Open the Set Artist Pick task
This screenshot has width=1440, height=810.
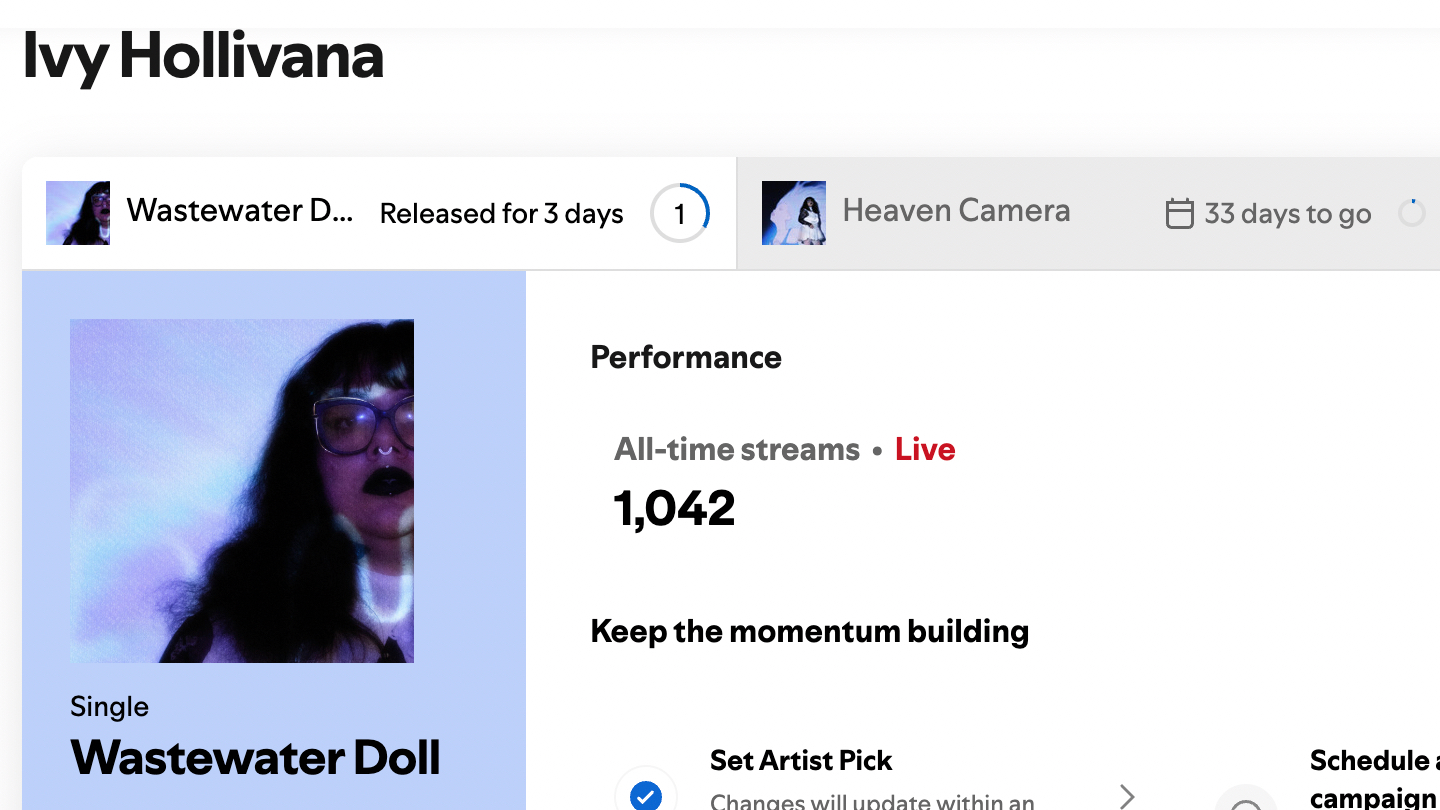tap(801, 761)
